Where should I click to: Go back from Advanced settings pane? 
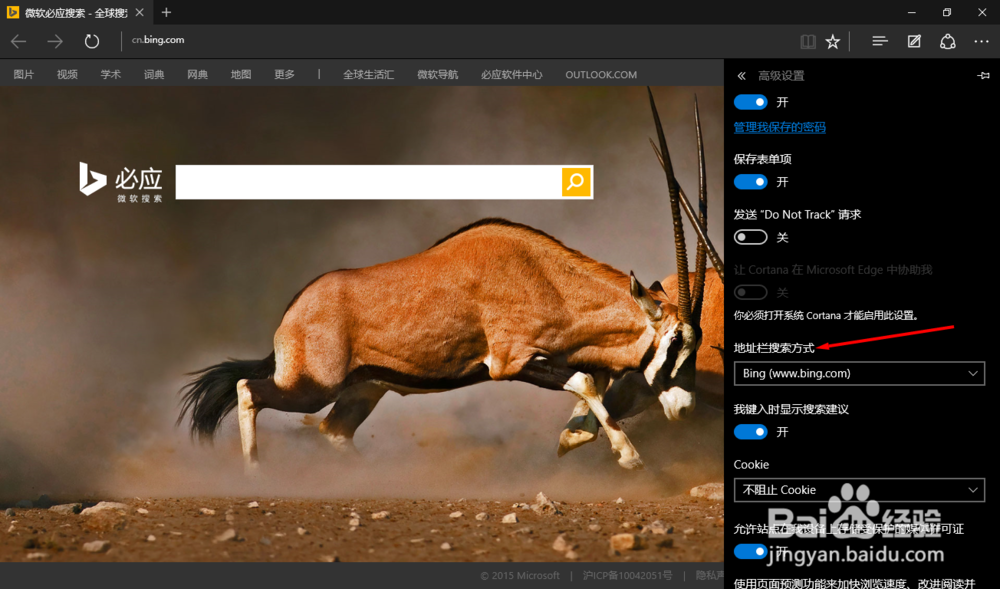[x=741, y=76]
